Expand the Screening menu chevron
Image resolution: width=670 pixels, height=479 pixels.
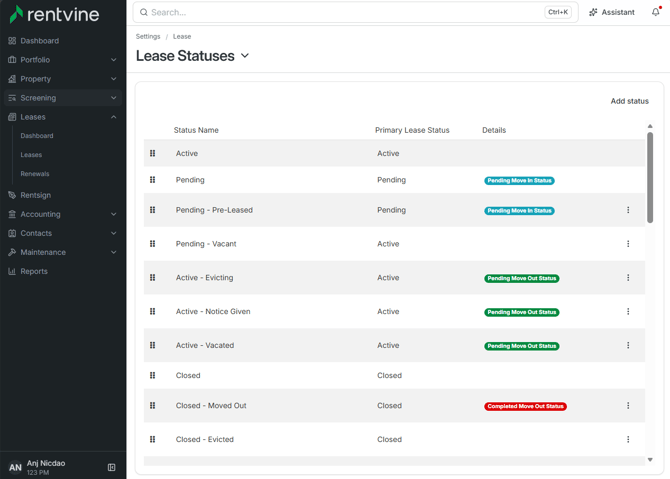pos(114,98)
